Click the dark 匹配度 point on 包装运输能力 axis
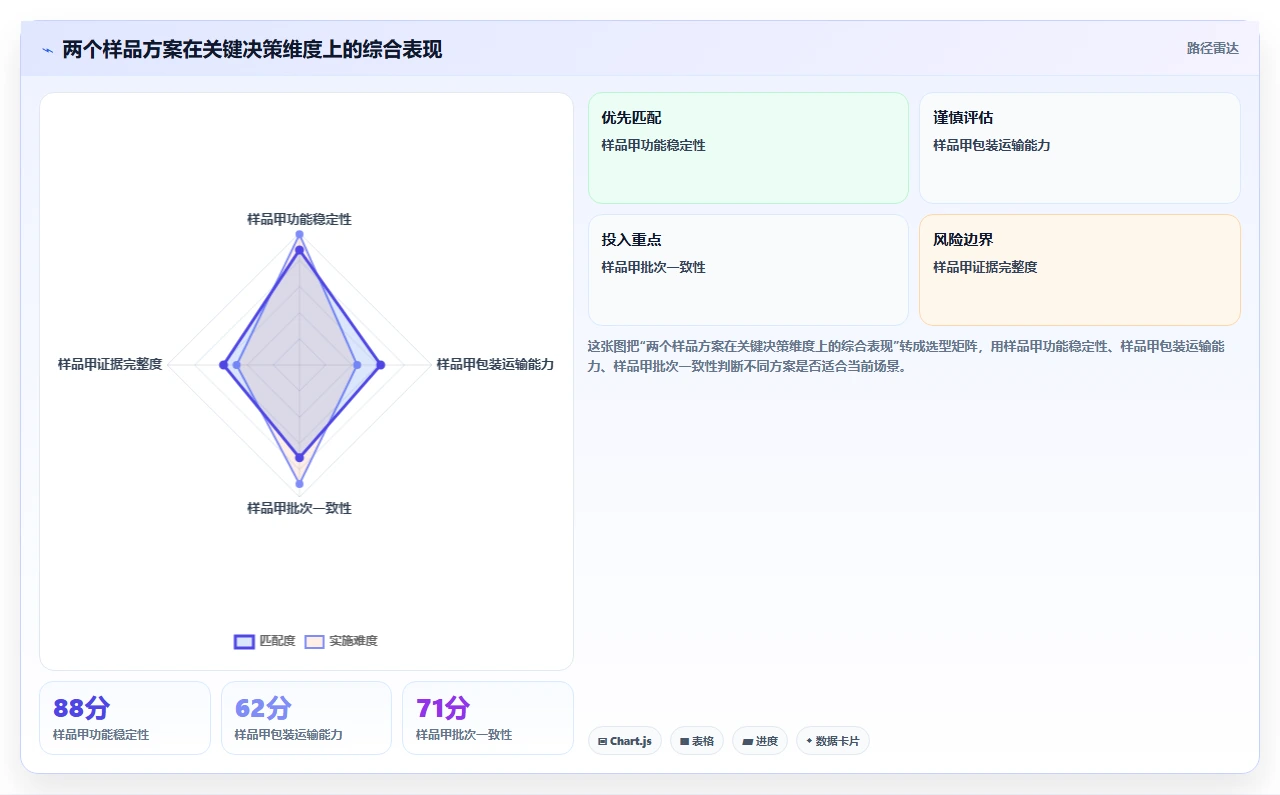The height and width of the screenshot is (795, 1280). pos(380,365)
